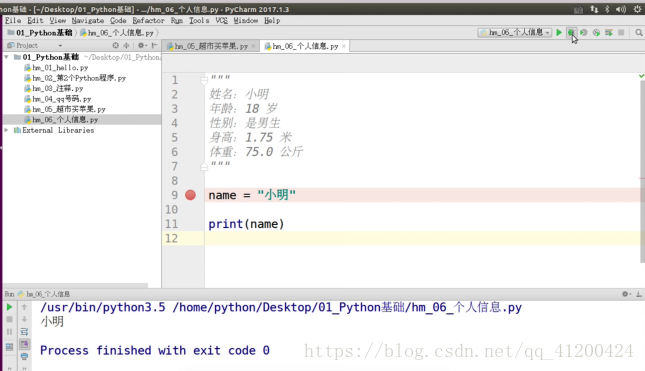Click the Up stack trace arrow
The image size is (645, 371).
[x=24, y=307]
